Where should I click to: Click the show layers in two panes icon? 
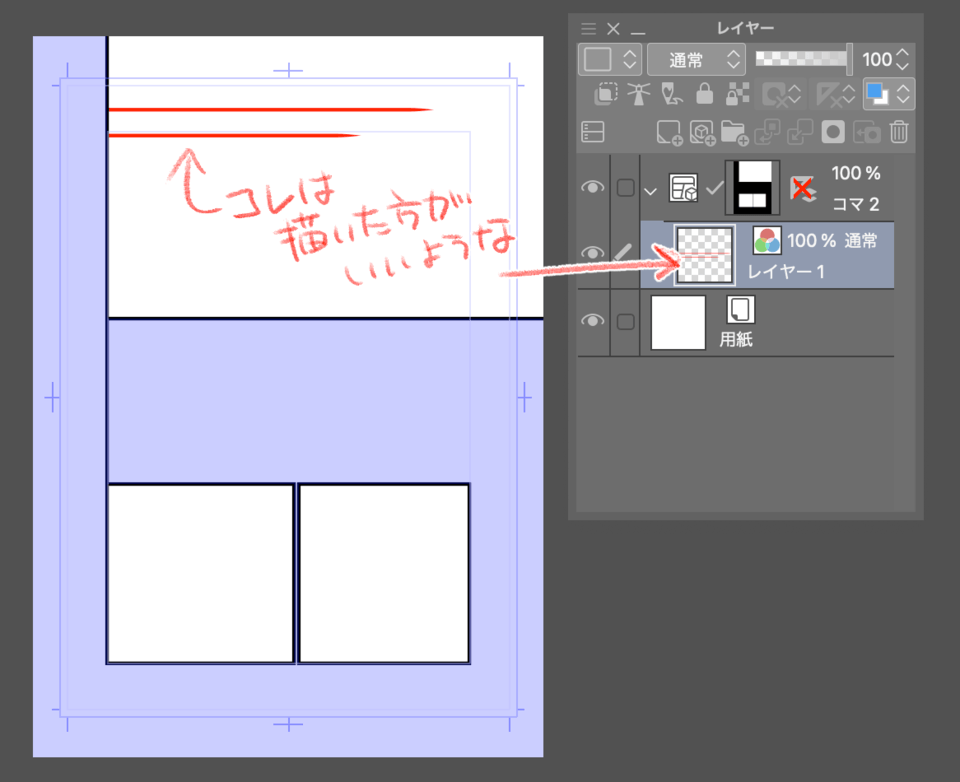(x=593, y=132)
